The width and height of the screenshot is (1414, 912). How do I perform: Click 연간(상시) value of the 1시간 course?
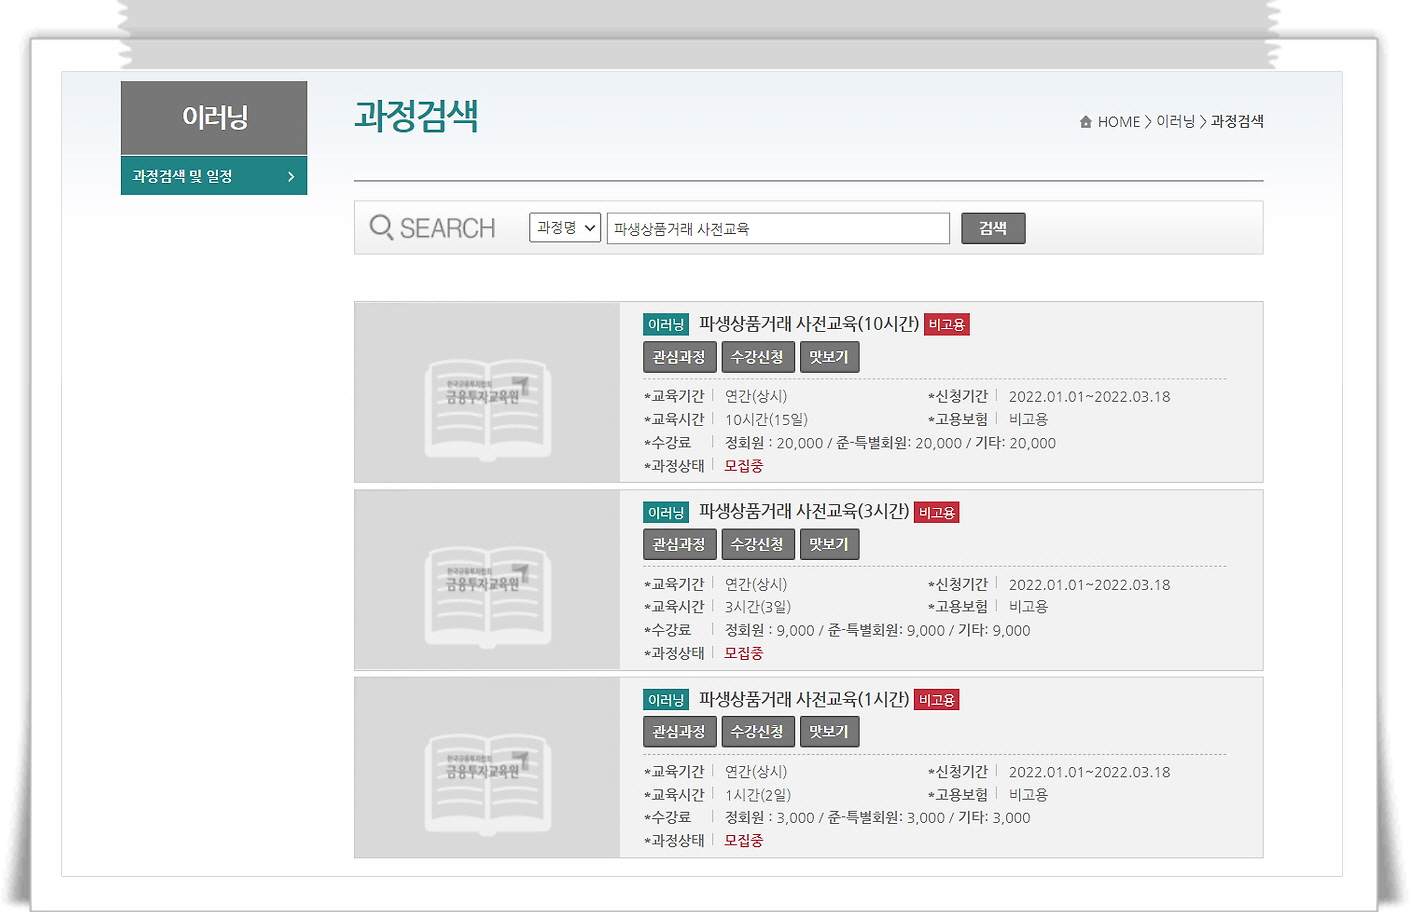point(756,771)
